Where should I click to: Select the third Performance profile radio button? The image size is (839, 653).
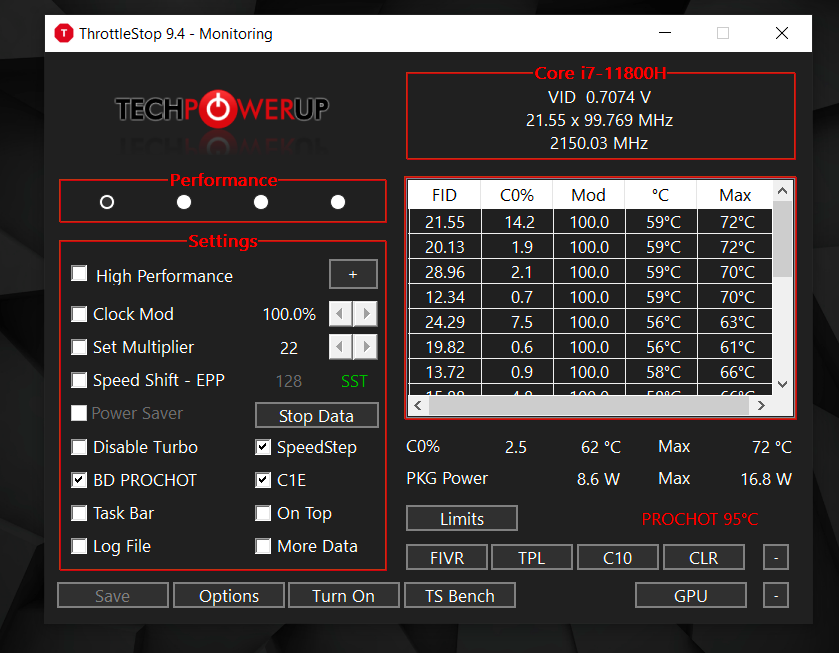tap(261, 202)
